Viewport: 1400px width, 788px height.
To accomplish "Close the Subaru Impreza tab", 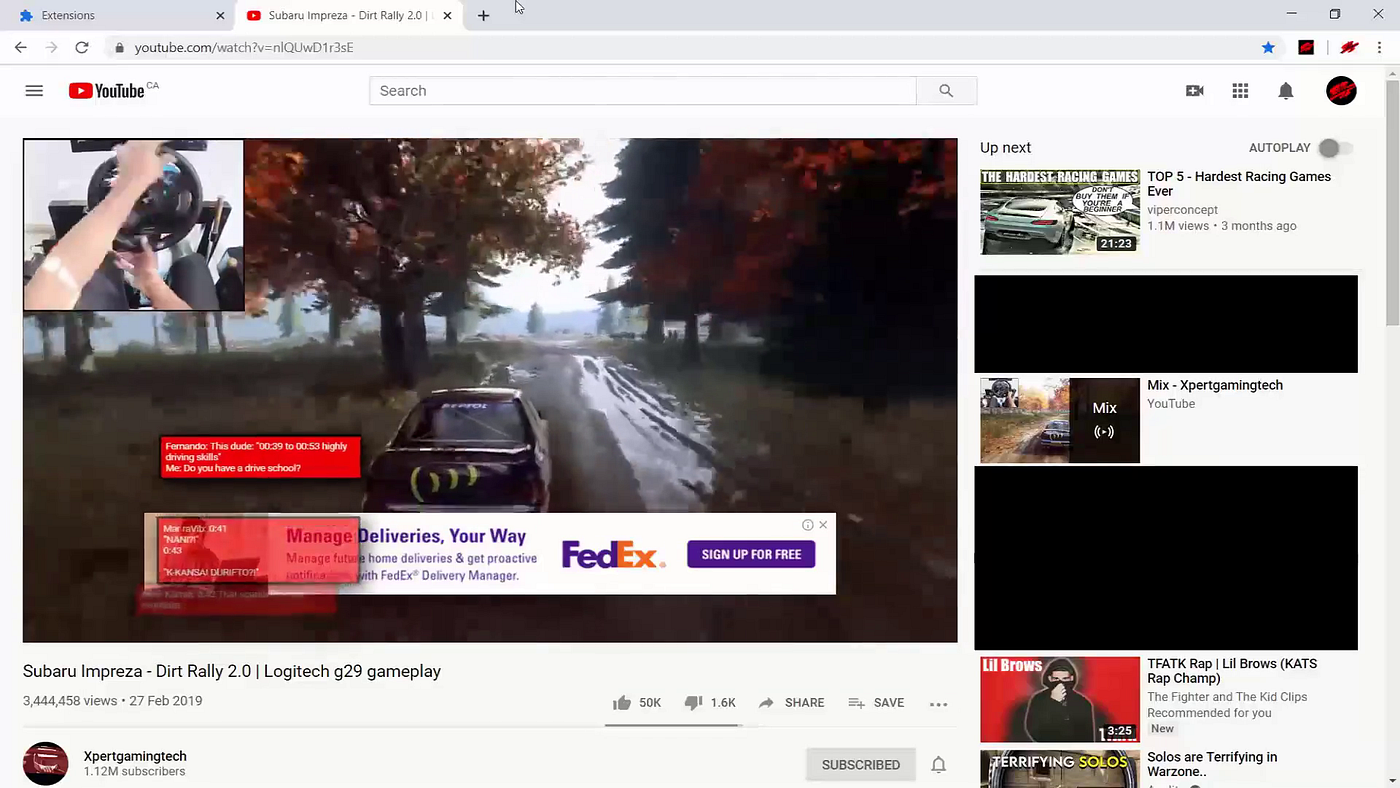I will click(448, 16).
